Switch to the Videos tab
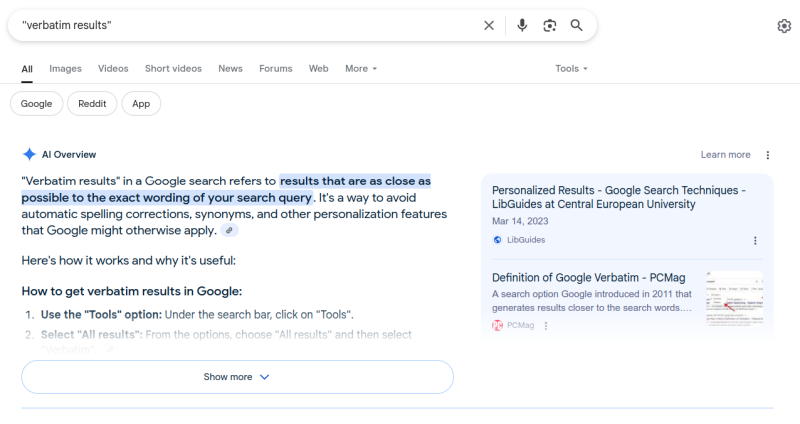The image size is (800, 424). (113, 68)
